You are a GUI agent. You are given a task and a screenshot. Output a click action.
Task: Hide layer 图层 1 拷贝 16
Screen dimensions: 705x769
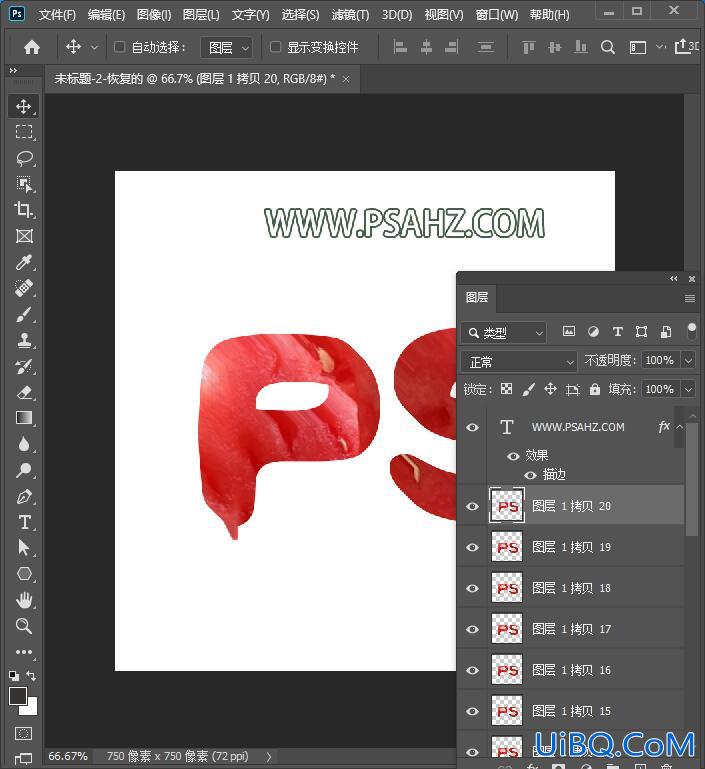pos(473,670)
